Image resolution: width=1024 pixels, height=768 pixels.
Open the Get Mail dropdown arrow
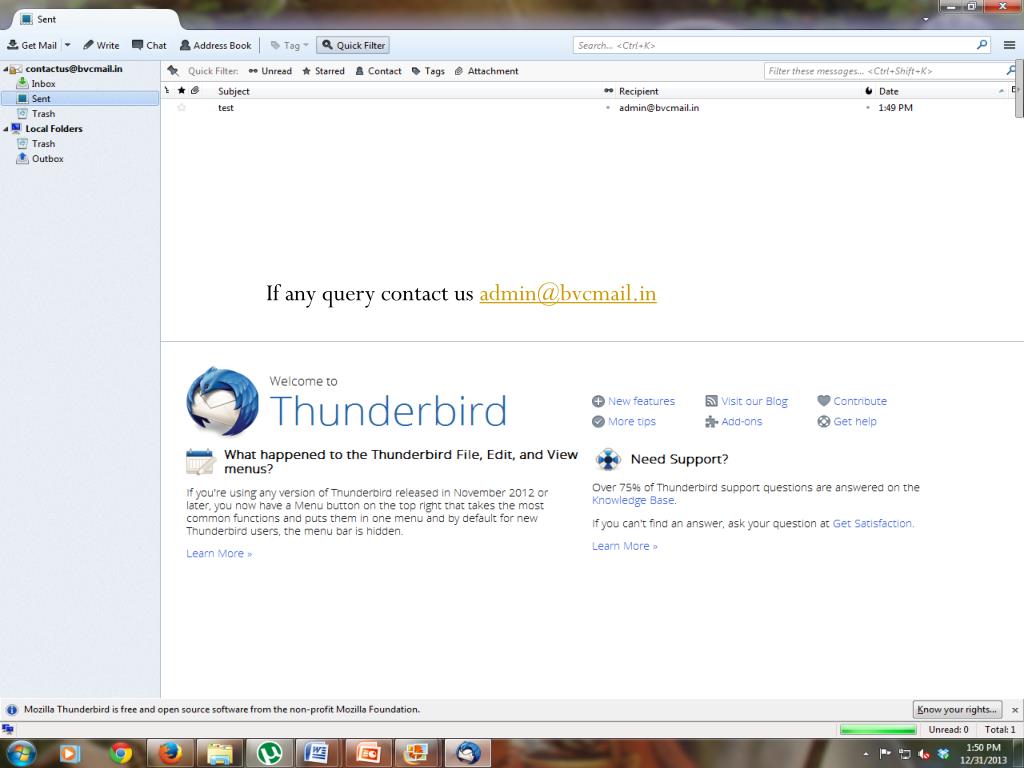[x=67, y=45]
